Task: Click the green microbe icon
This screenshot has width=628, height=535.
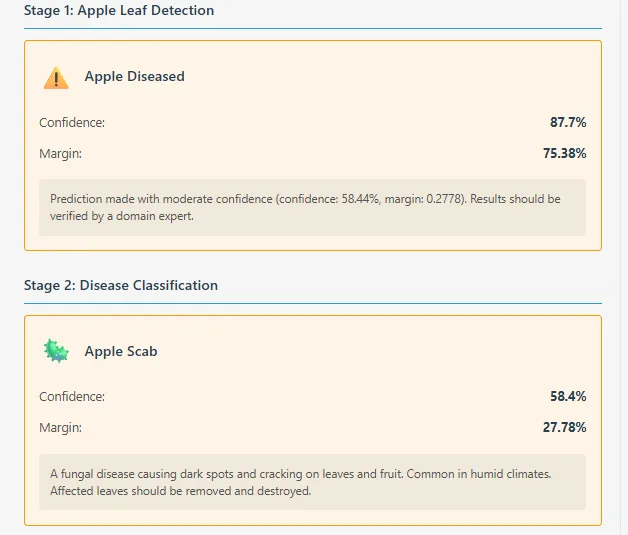Action: coord(56,351)
